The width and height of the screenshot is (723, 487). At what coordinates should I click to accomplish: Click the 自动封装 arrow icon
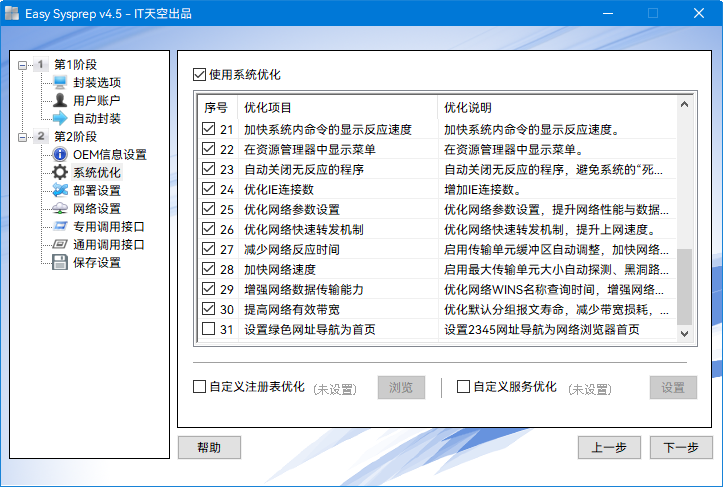60,118
